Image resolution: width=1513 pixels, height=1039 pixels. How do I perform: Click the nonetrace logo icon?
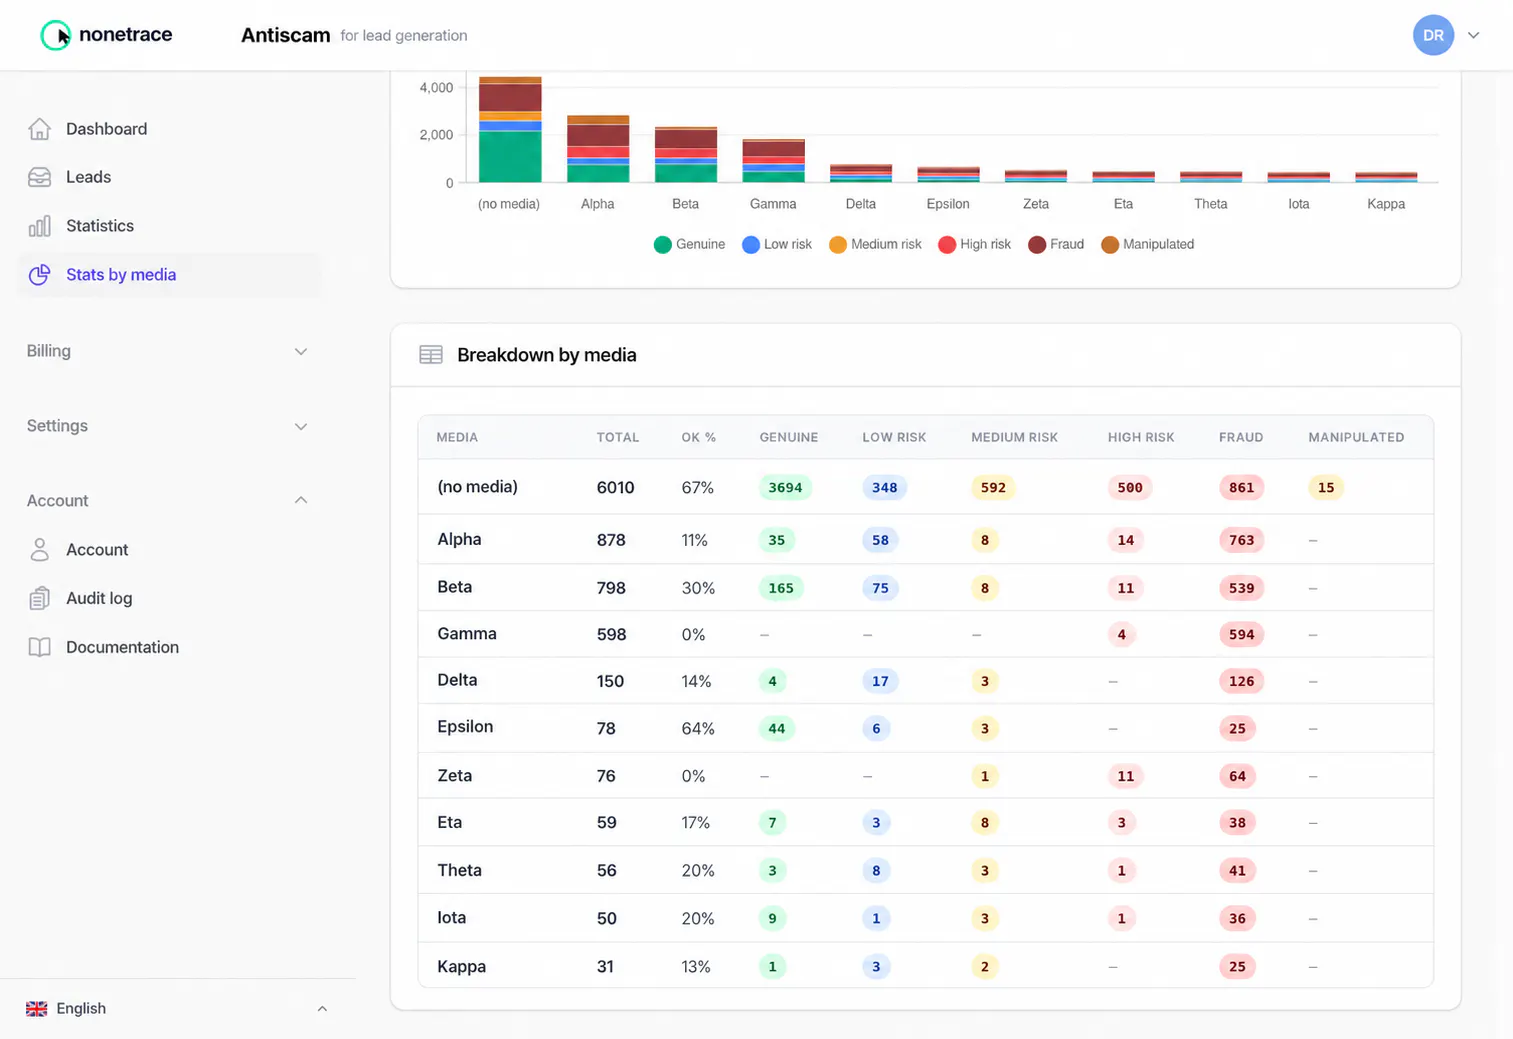coord(55,35)
